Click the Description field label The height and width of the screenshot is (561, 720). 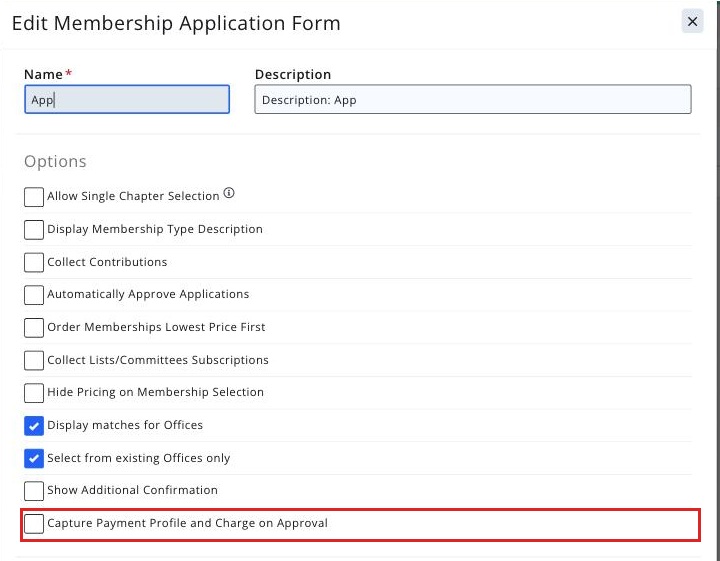(293, 74)
